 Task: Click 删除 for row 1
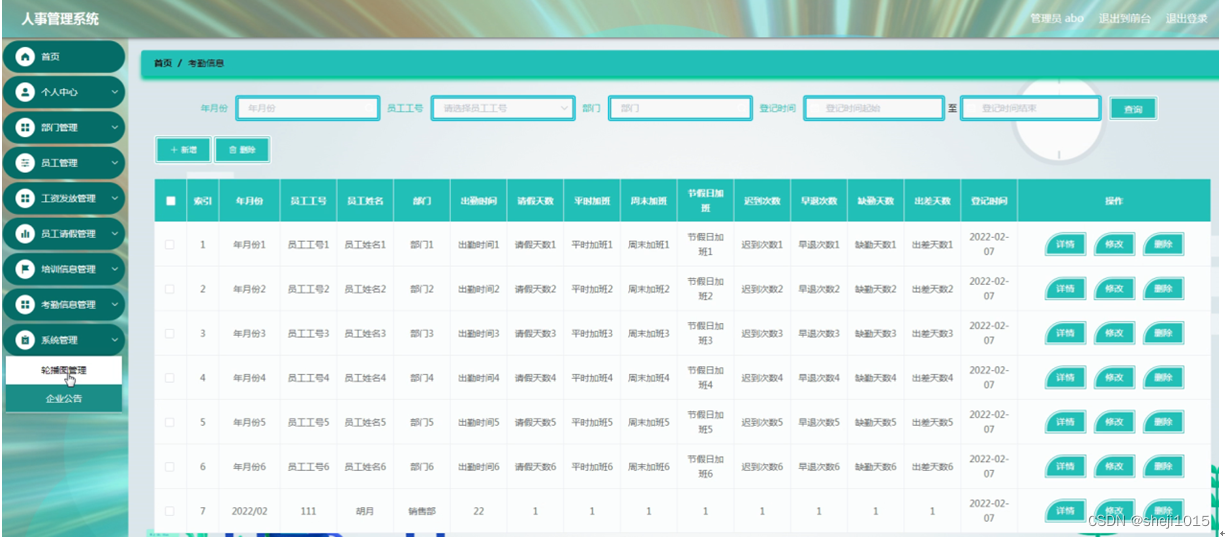click(1164, 245)
